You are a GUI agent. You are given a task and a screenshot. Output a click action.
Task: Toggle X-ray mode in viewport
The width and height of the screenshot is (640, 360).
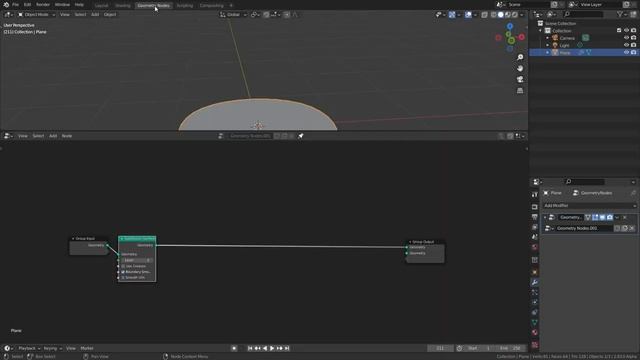tap(484, 15)
